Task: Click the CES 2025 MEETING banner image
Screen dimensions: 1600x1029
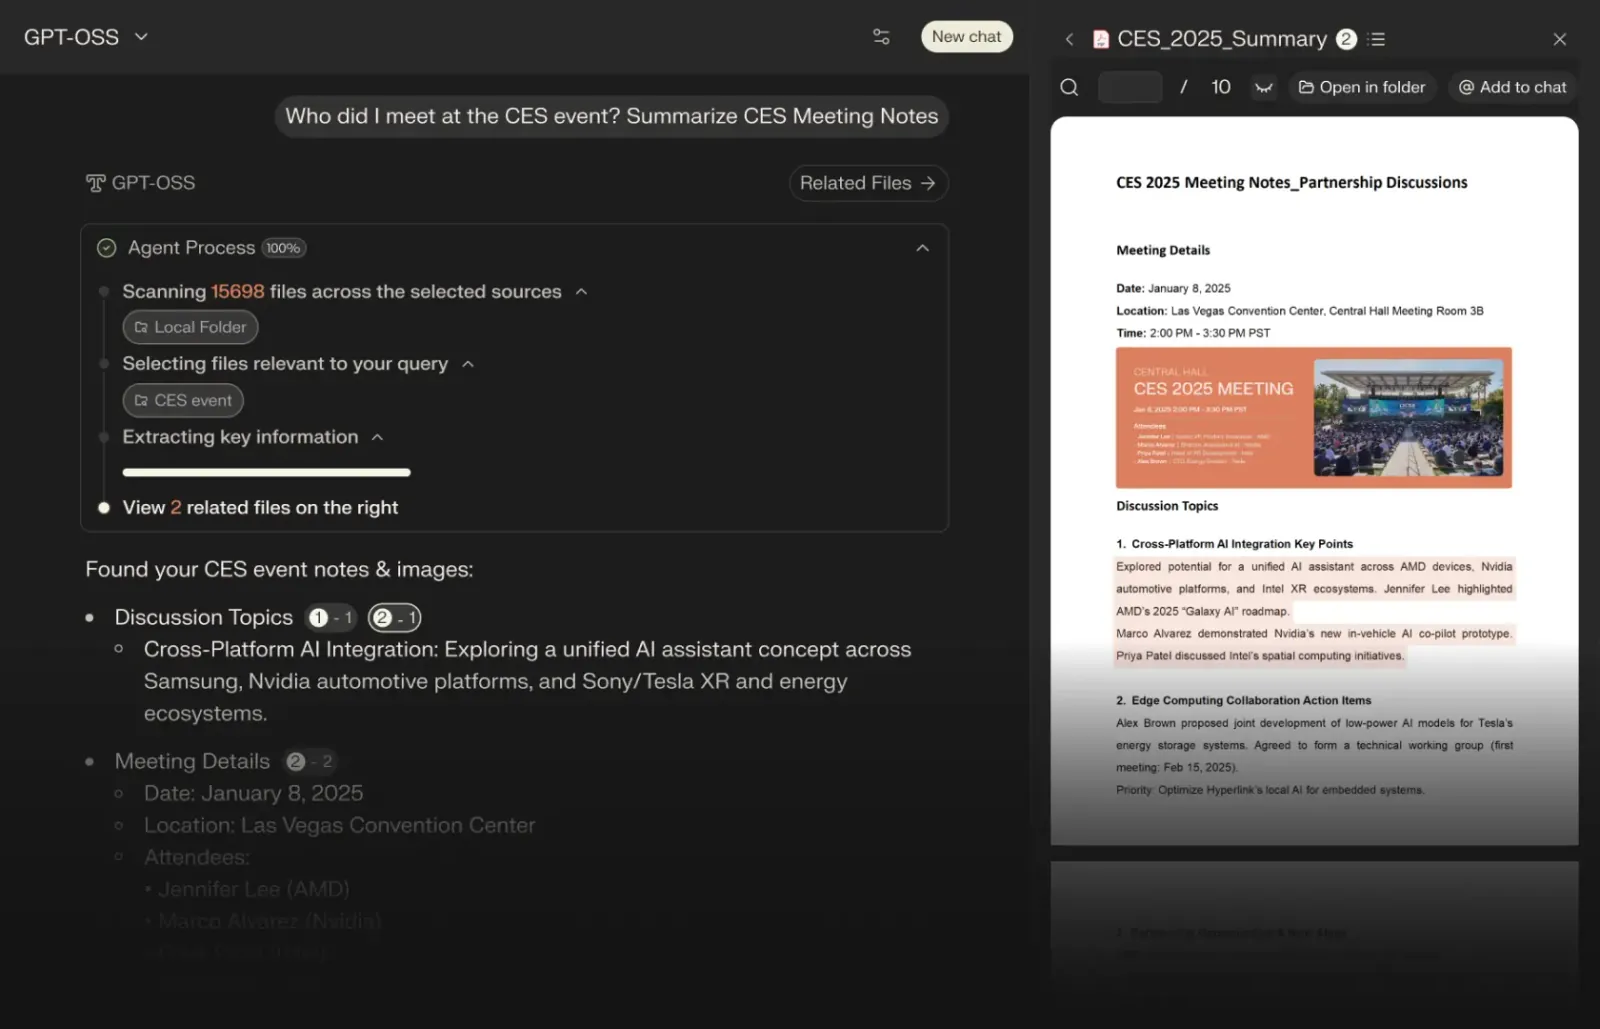Action: coord(1313,418)
